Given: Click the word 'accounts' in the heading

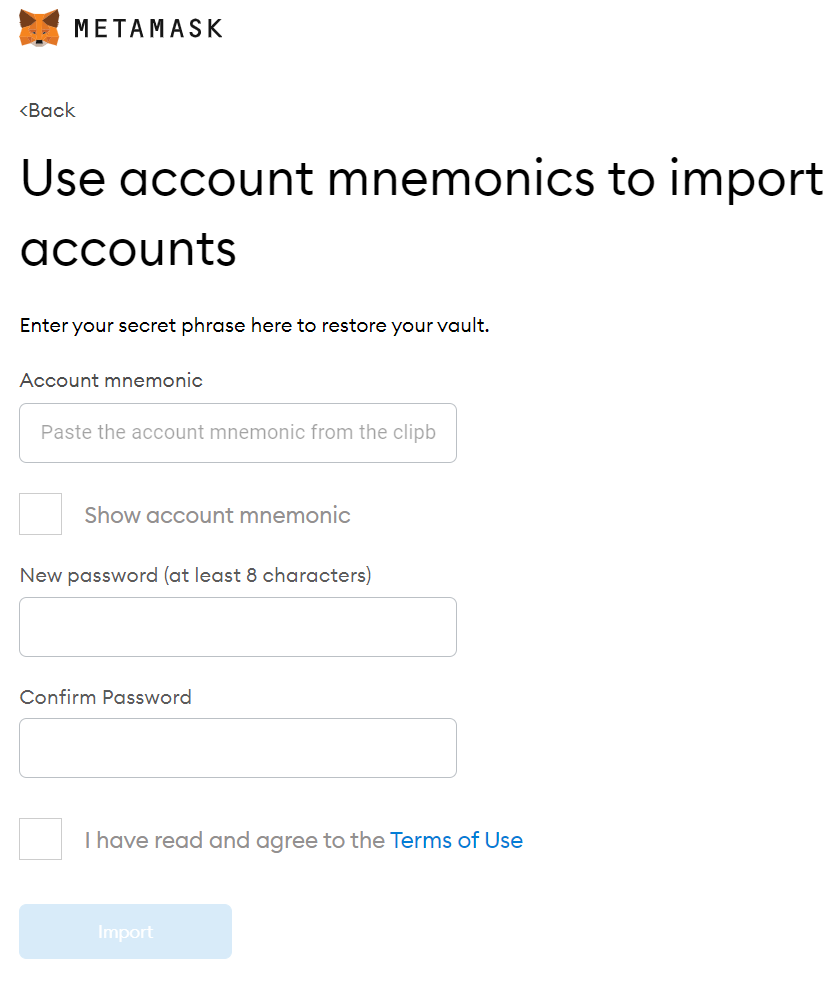Looking at the screenshot, I should [x=128, y=249].
